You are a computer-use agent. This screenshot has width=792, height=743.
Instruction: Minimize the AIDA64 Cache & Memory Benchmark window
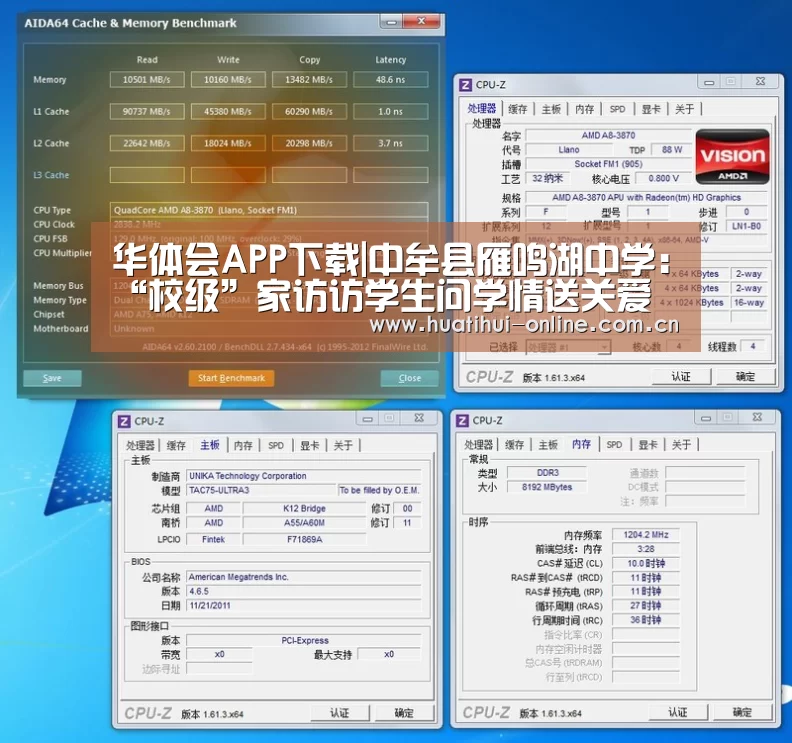click(x=390, y=22)
